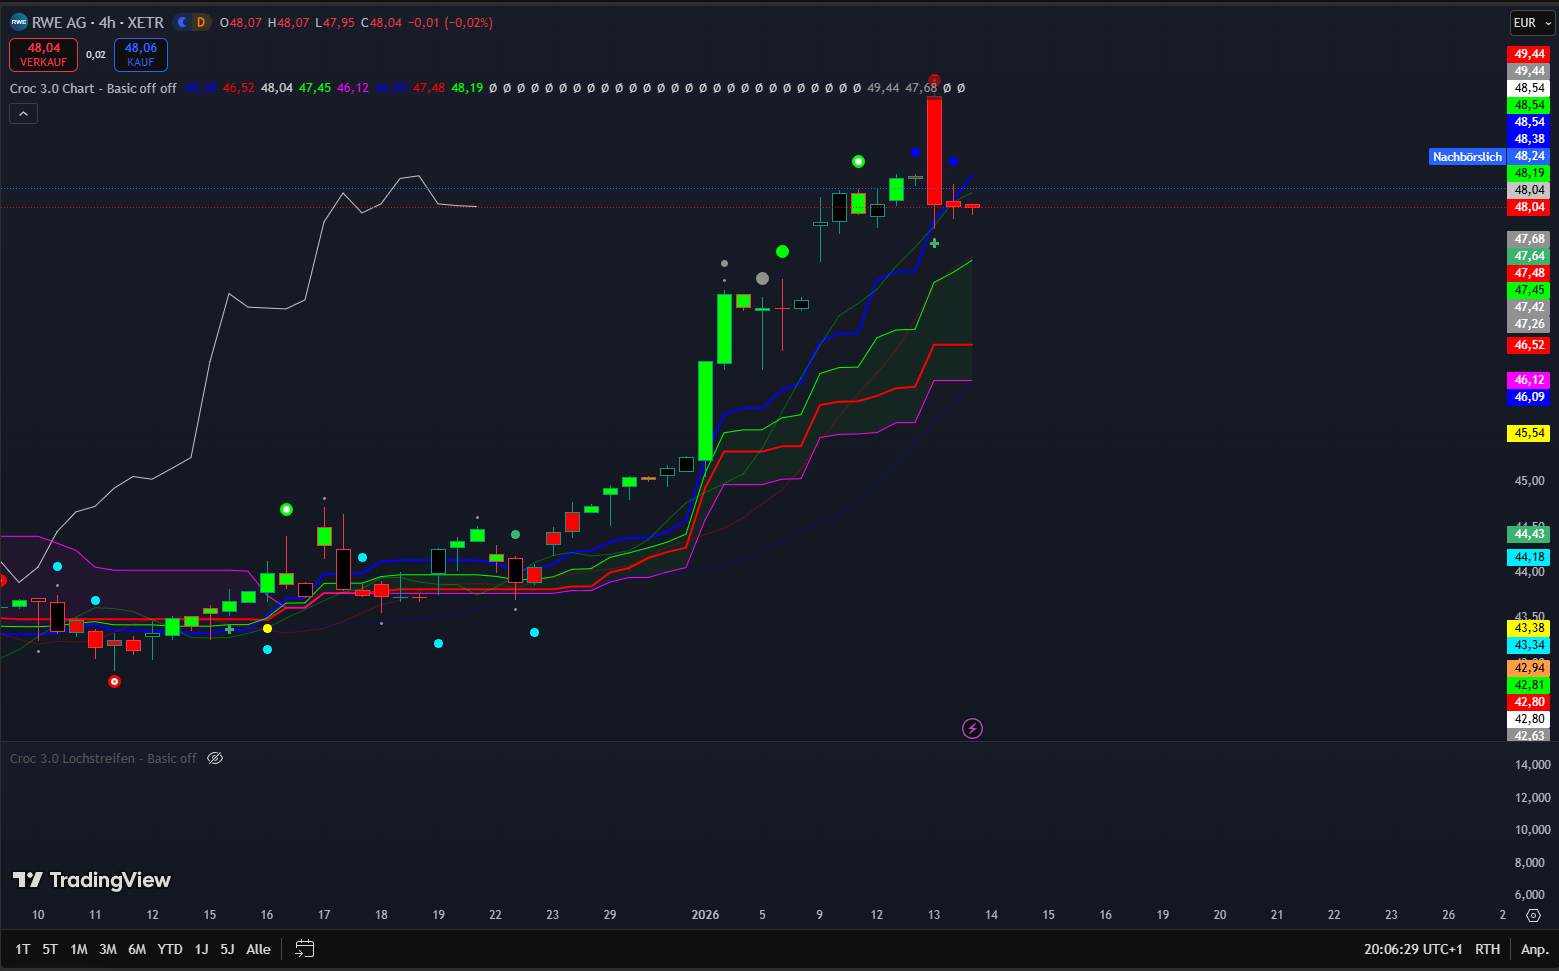1559x971 pixels.
Task: Open the go-to-date calendar icon
Action: coord(305,949)
